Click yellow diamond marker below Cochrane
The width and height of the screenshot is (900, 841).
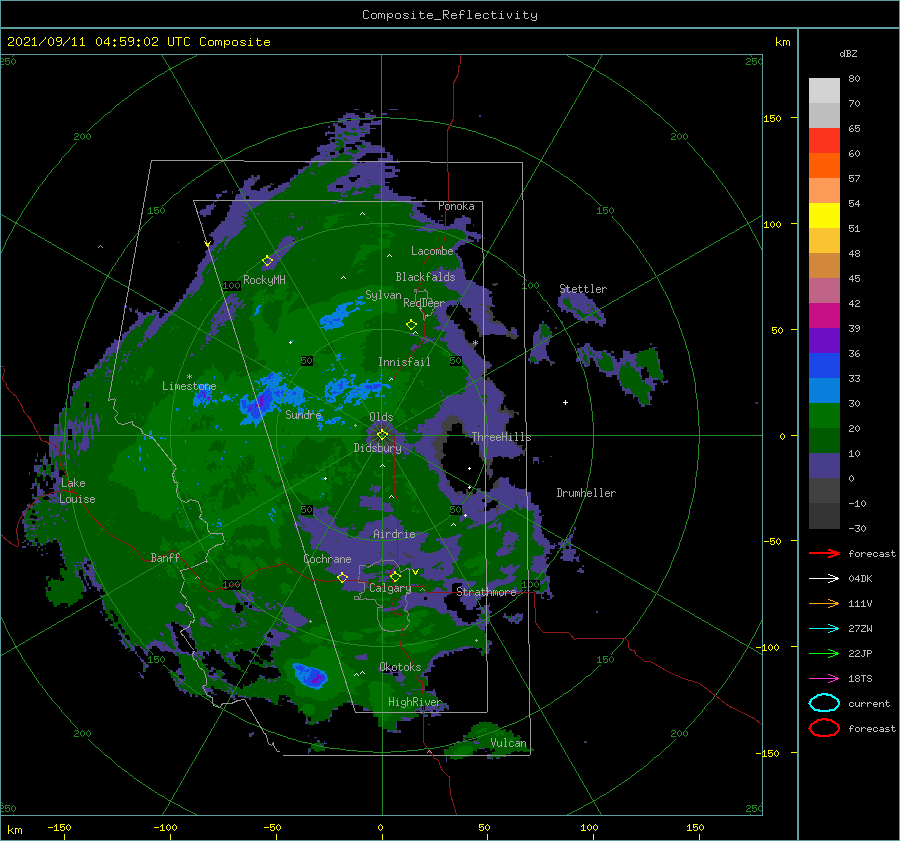coord(342,577)
